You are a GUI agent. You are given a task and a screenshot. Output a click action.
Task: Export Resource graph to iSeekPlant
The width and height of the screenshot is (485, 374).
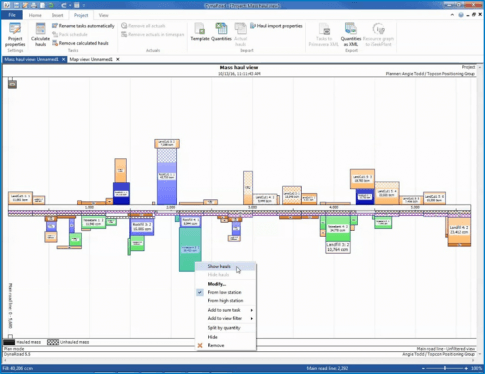click(x=378, y=35)
